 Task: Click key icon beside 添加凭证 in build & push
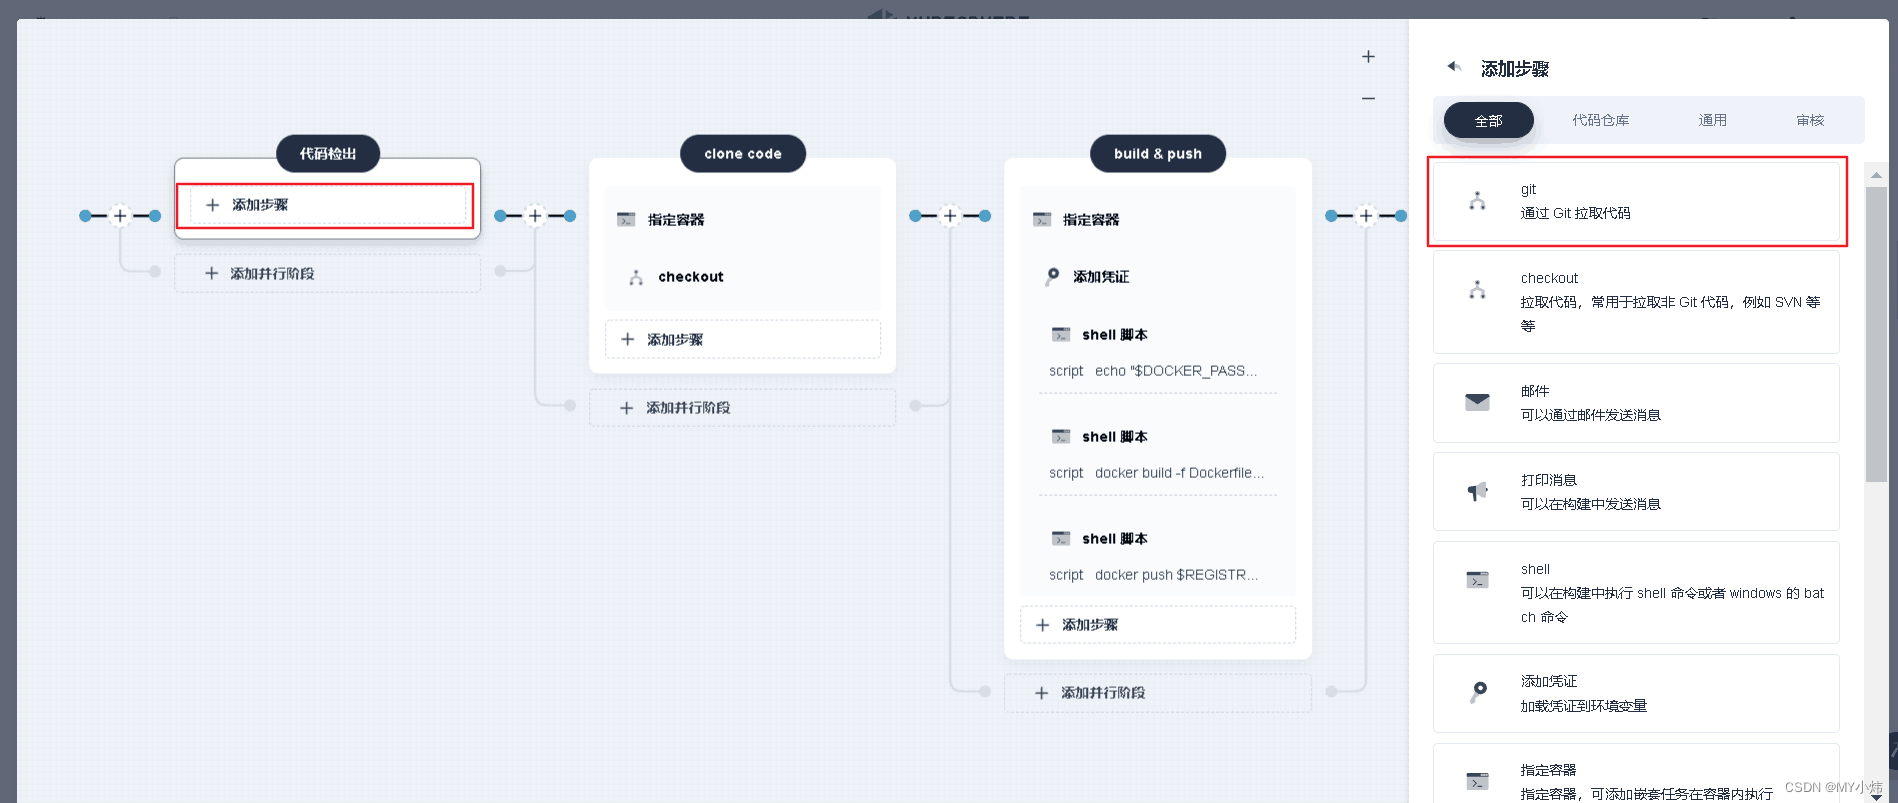tap(1052, 277)
